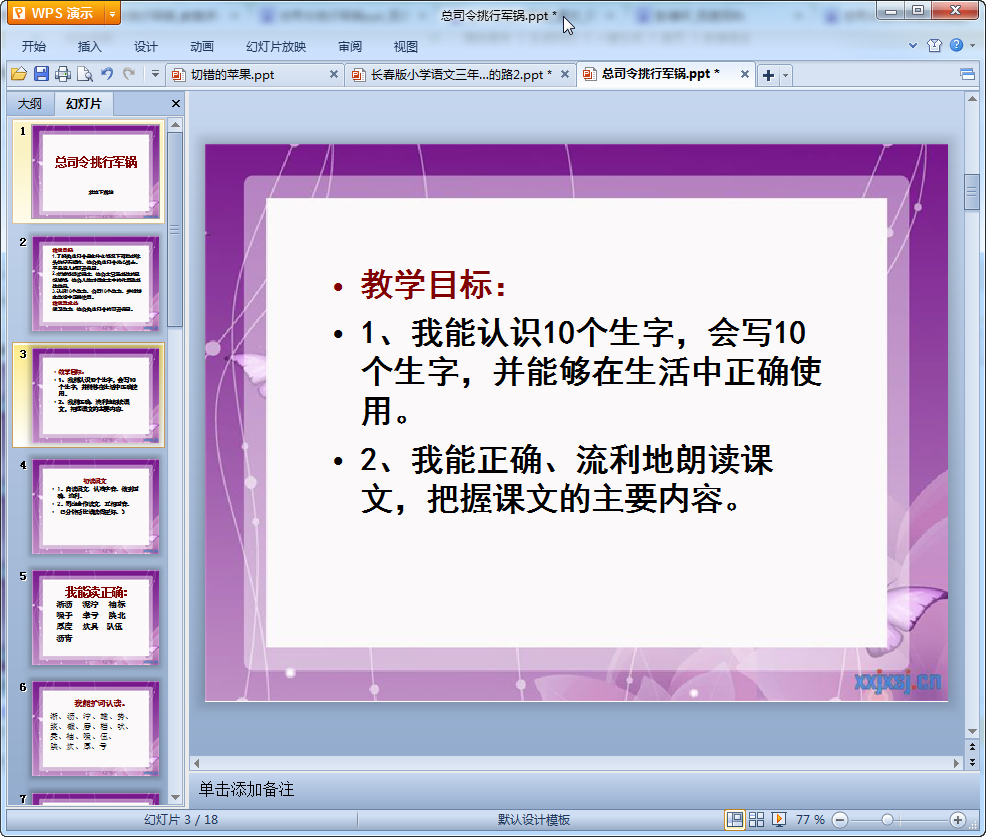Screen dimensions: 986x837
Task: Open the 幻灯片放映 ribbon tab
Action: pos(276,47)
